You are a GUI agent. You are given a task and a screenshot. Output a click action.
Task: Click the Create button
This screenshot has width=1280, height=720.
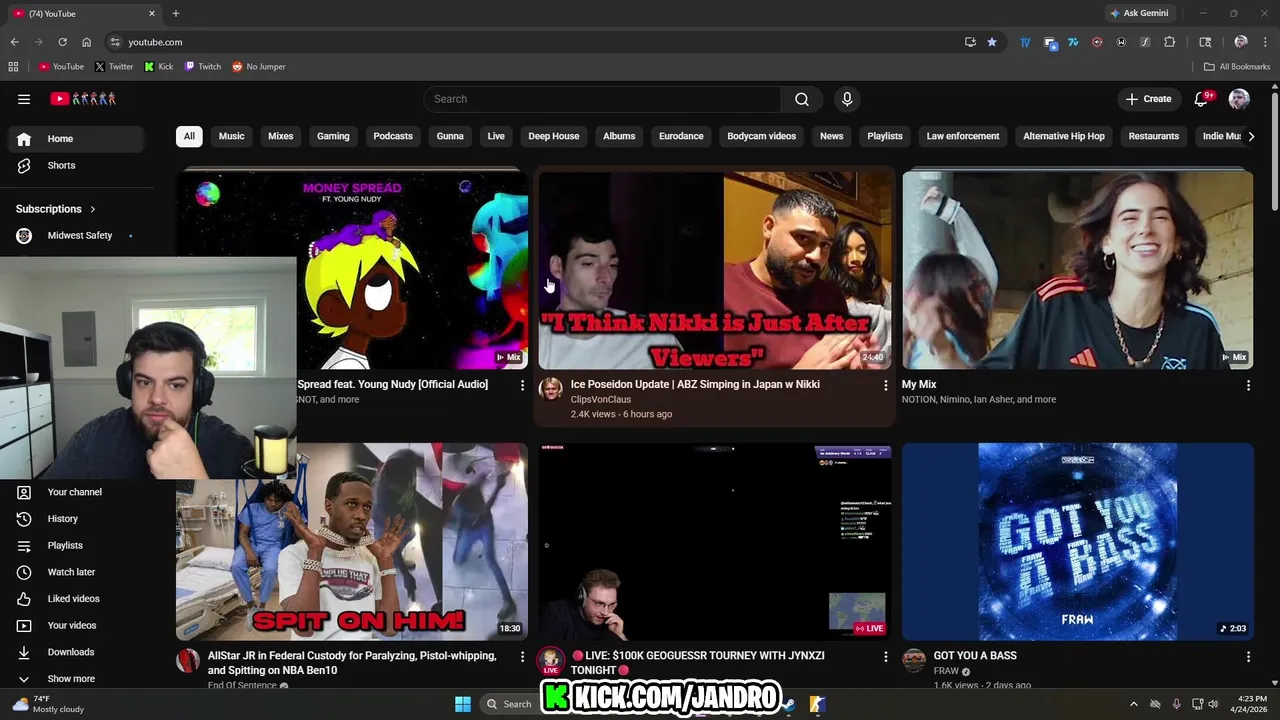tap(1148, 99)
